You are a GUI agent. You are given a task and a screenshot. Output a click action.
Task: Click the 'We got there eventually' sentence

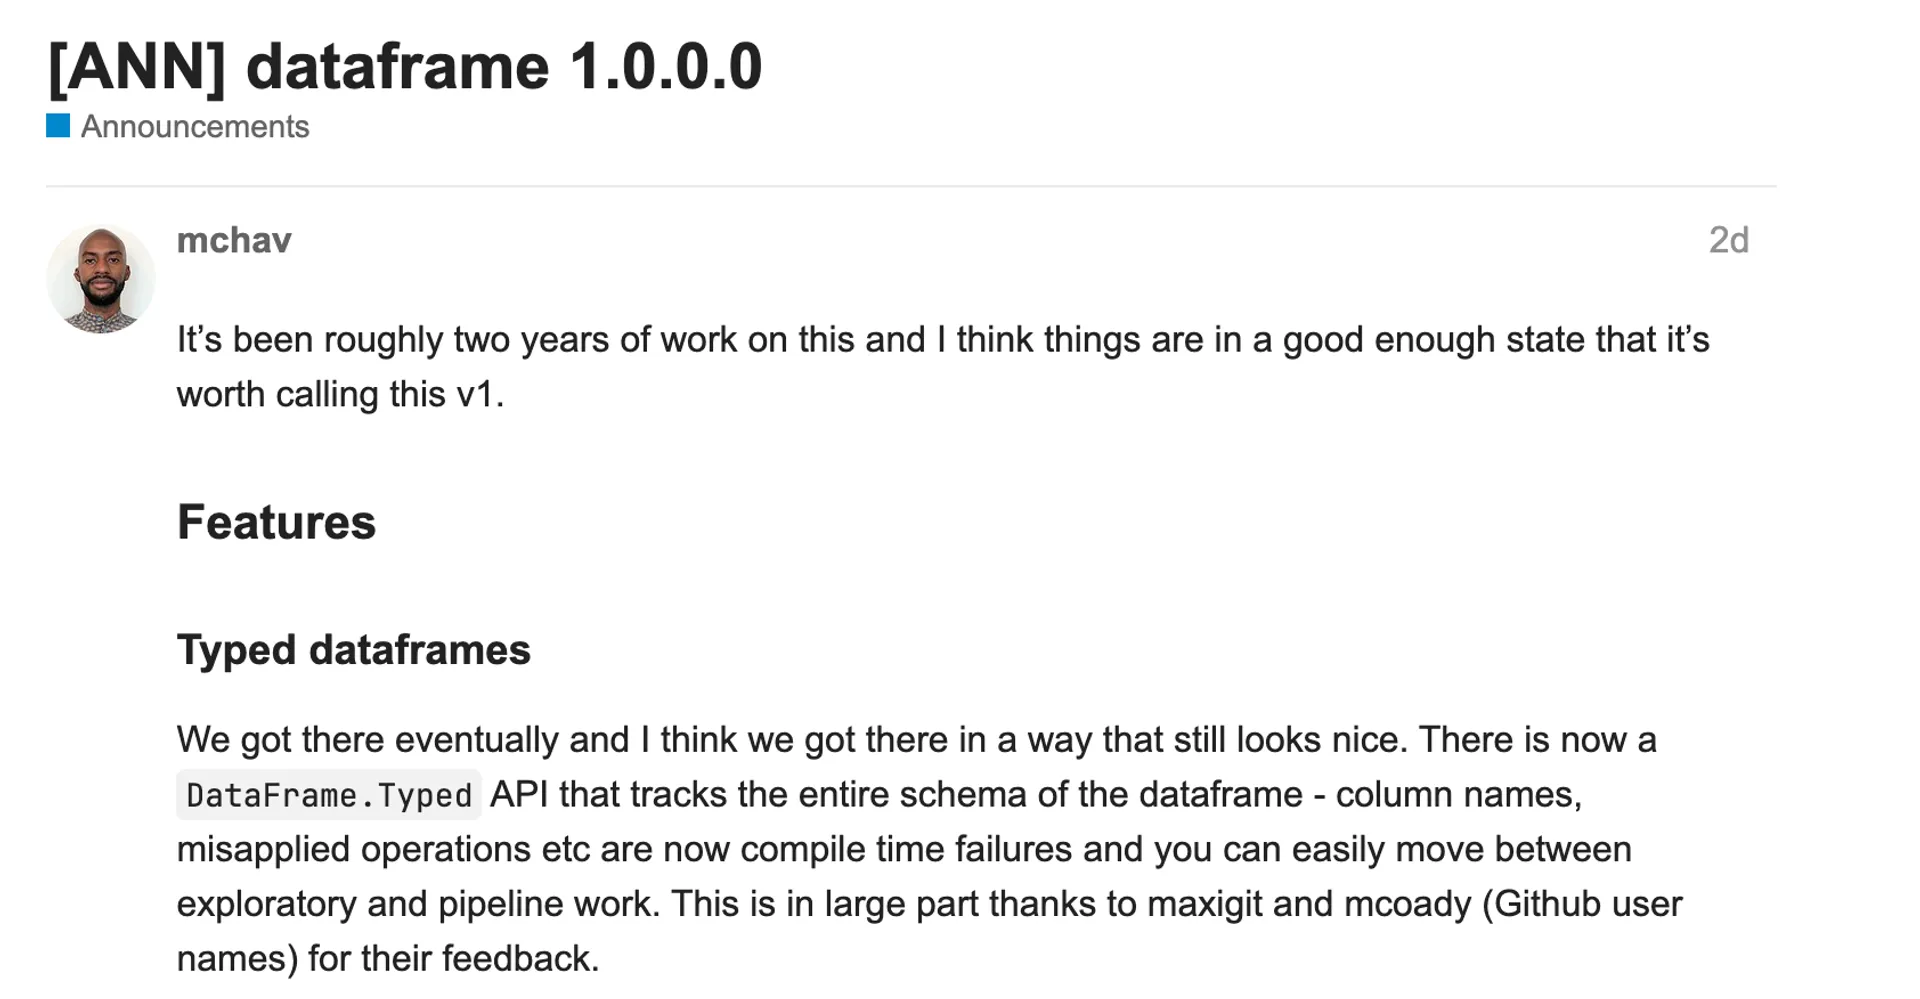click(402, 740)
